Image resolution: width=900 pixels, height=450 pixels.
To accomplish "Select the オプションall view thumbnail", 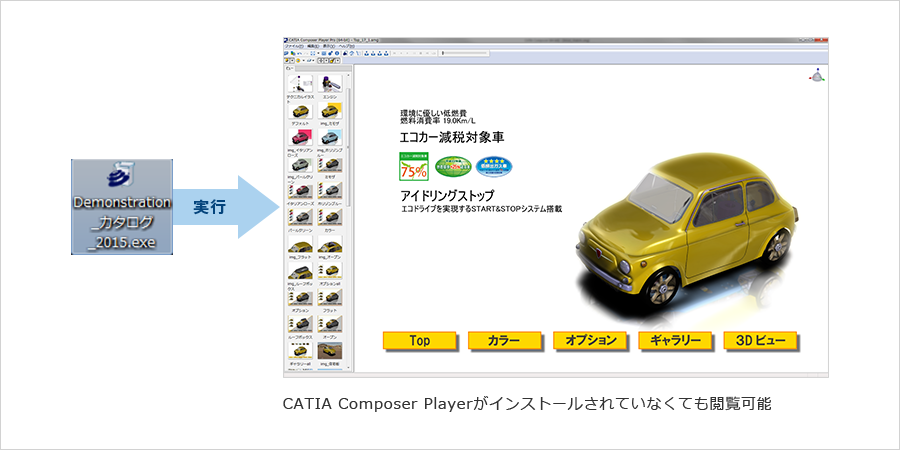I will 330,271.
